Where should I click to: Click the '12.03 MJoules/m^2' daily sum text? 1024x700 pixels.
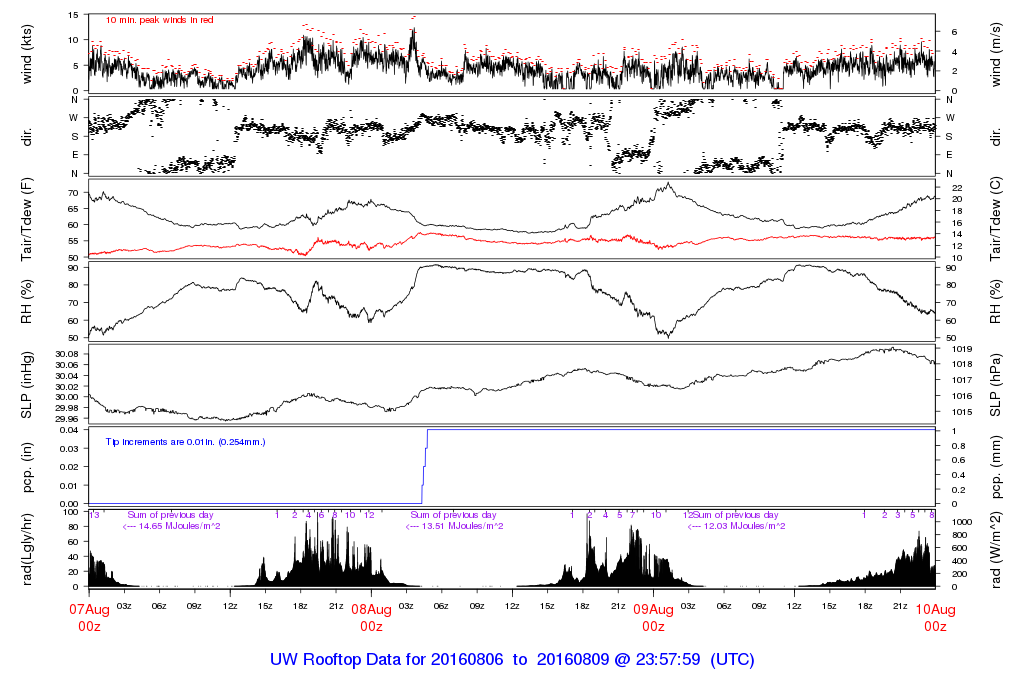tap(744, 526)
